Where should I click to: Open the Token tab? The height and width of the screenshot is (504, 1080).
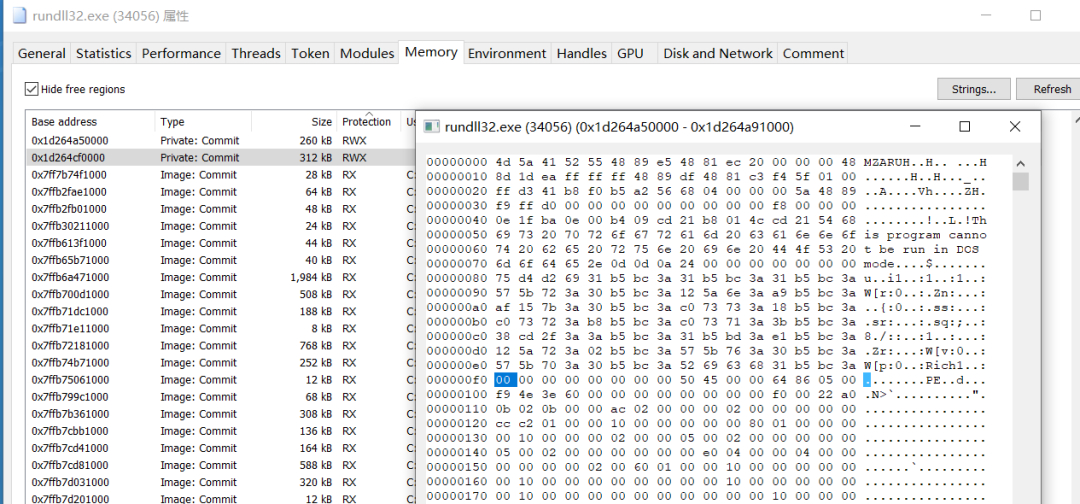point(310,53)
